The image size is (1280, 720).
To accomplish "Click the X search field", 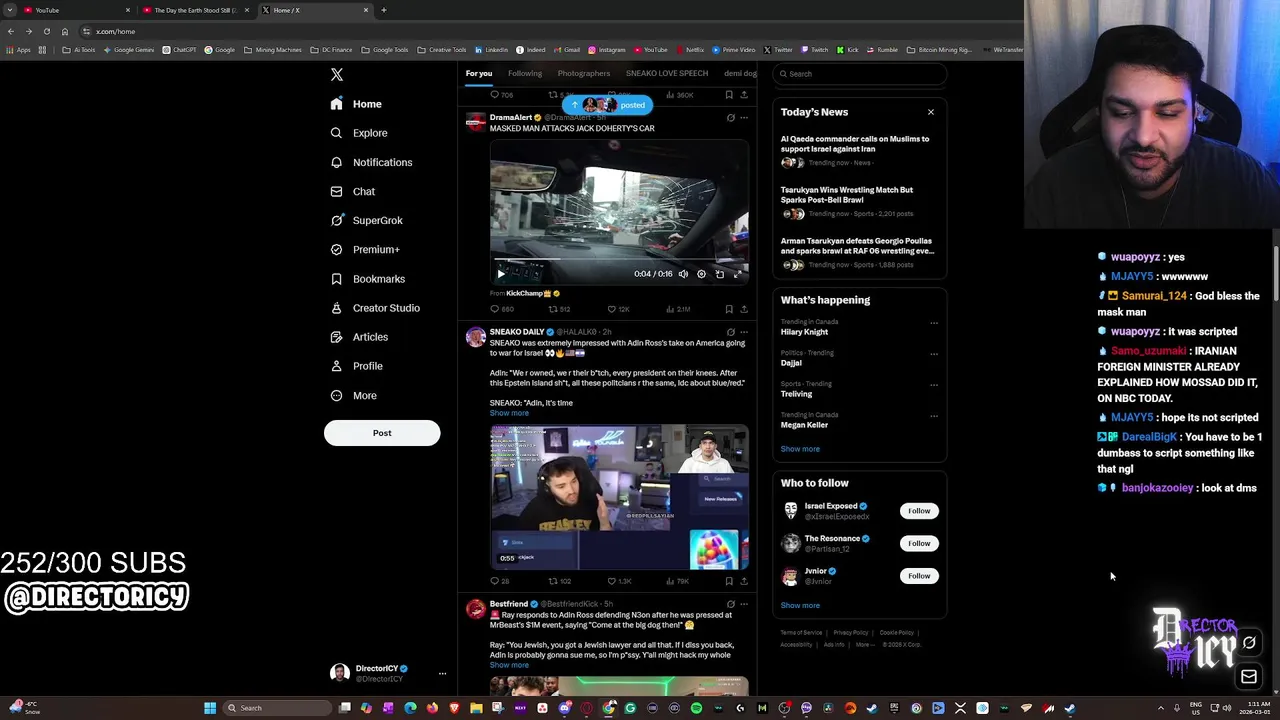I will click(x=860, y=74).
